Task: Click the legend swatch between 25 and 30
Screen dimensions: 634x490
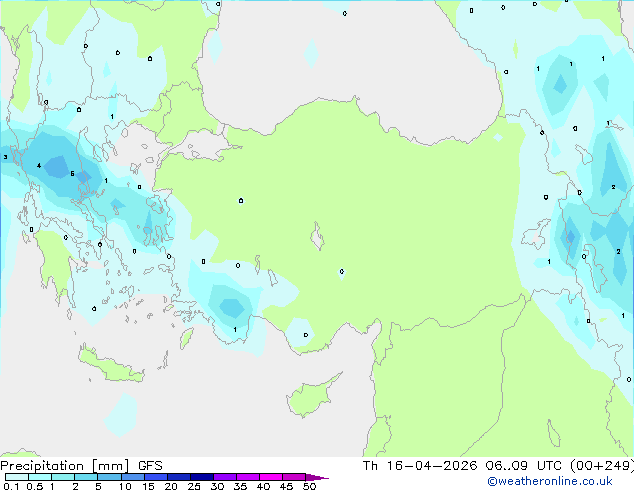Action: coord(202,477)
